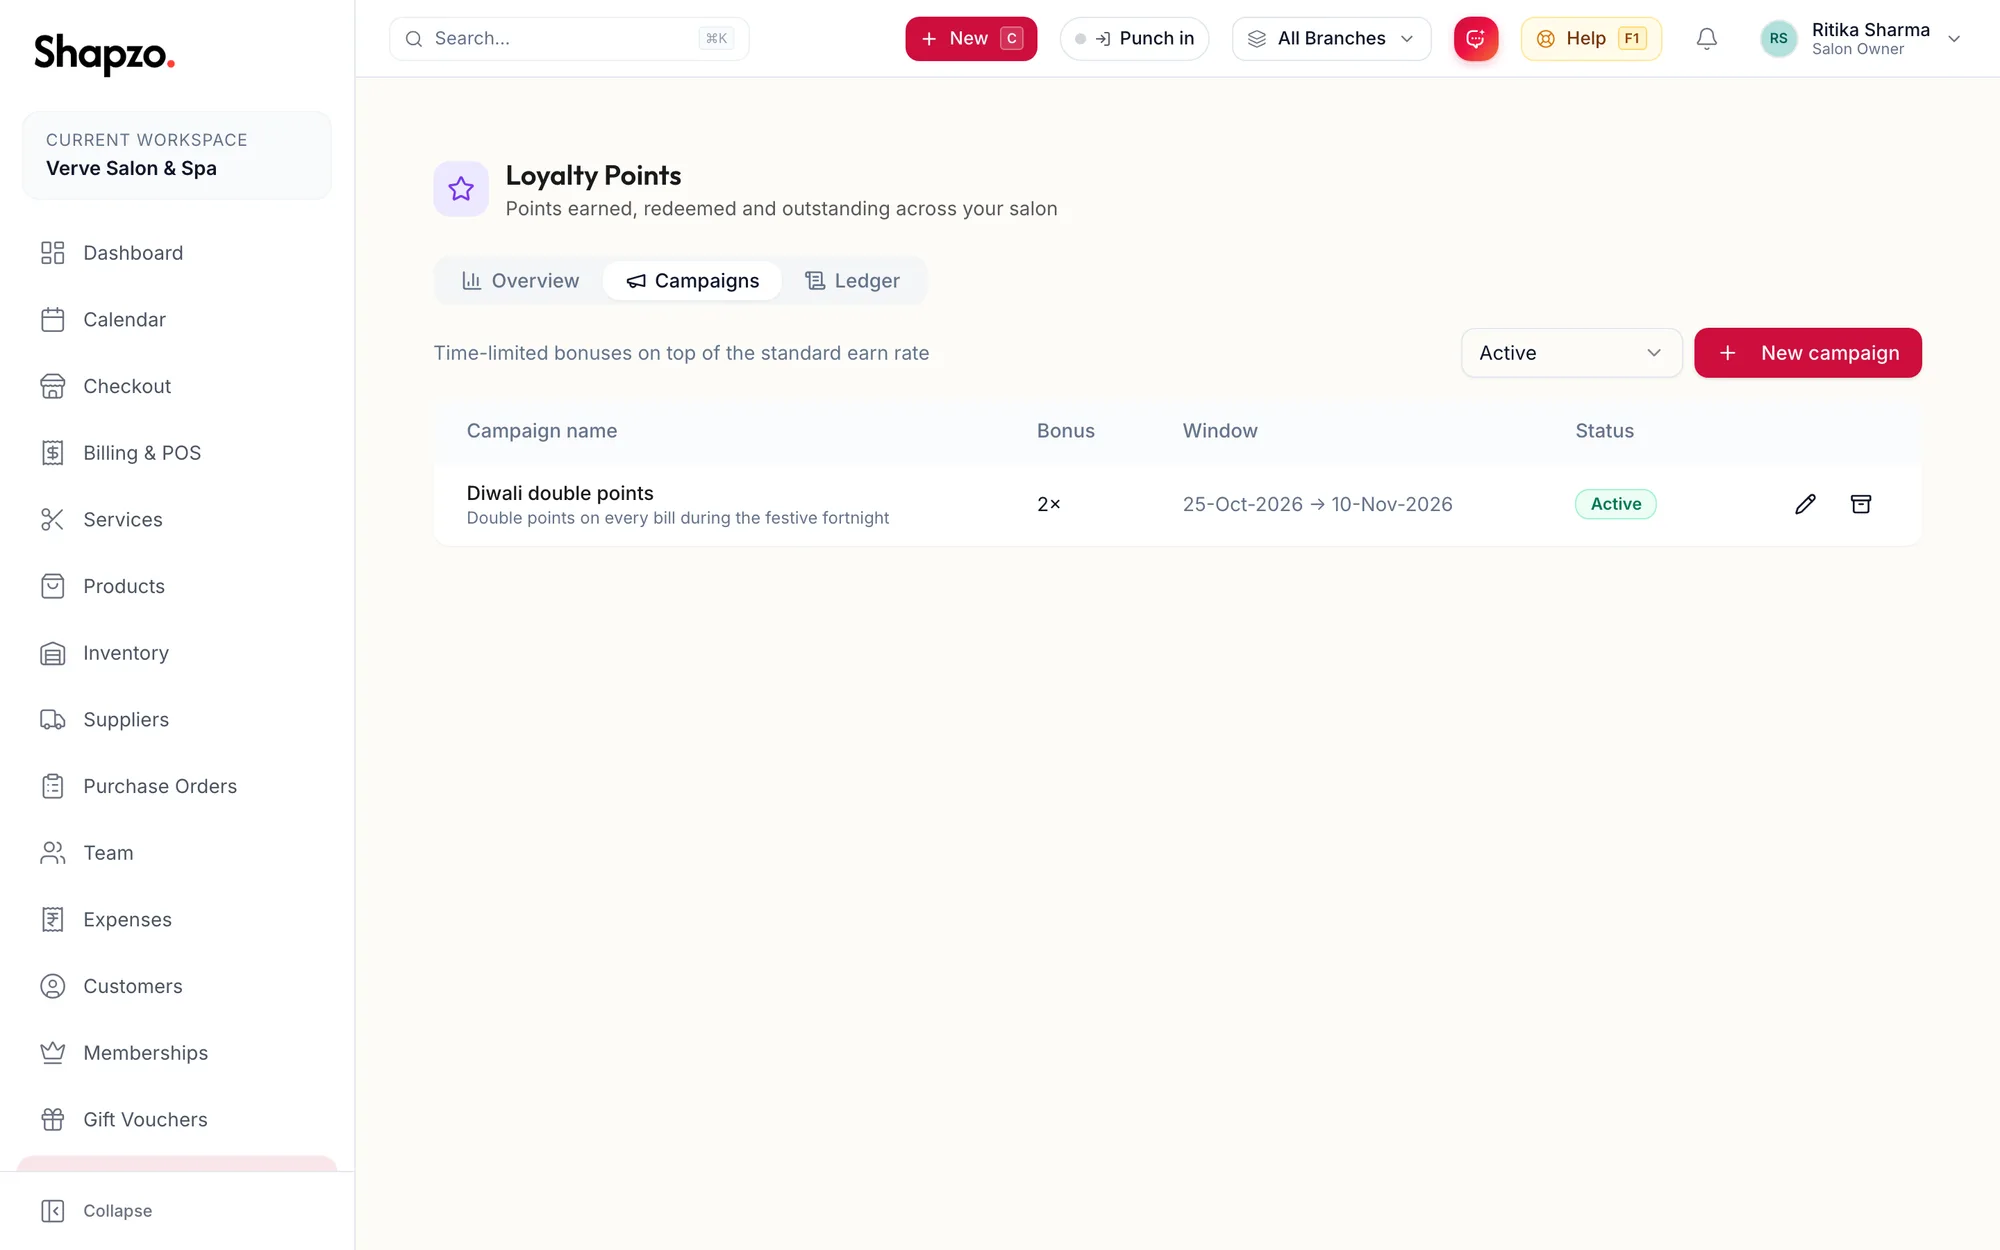Click the 2× bonus value
The height and width of the screenshot is (1250, 2000).
click(x=1048, y=504)
